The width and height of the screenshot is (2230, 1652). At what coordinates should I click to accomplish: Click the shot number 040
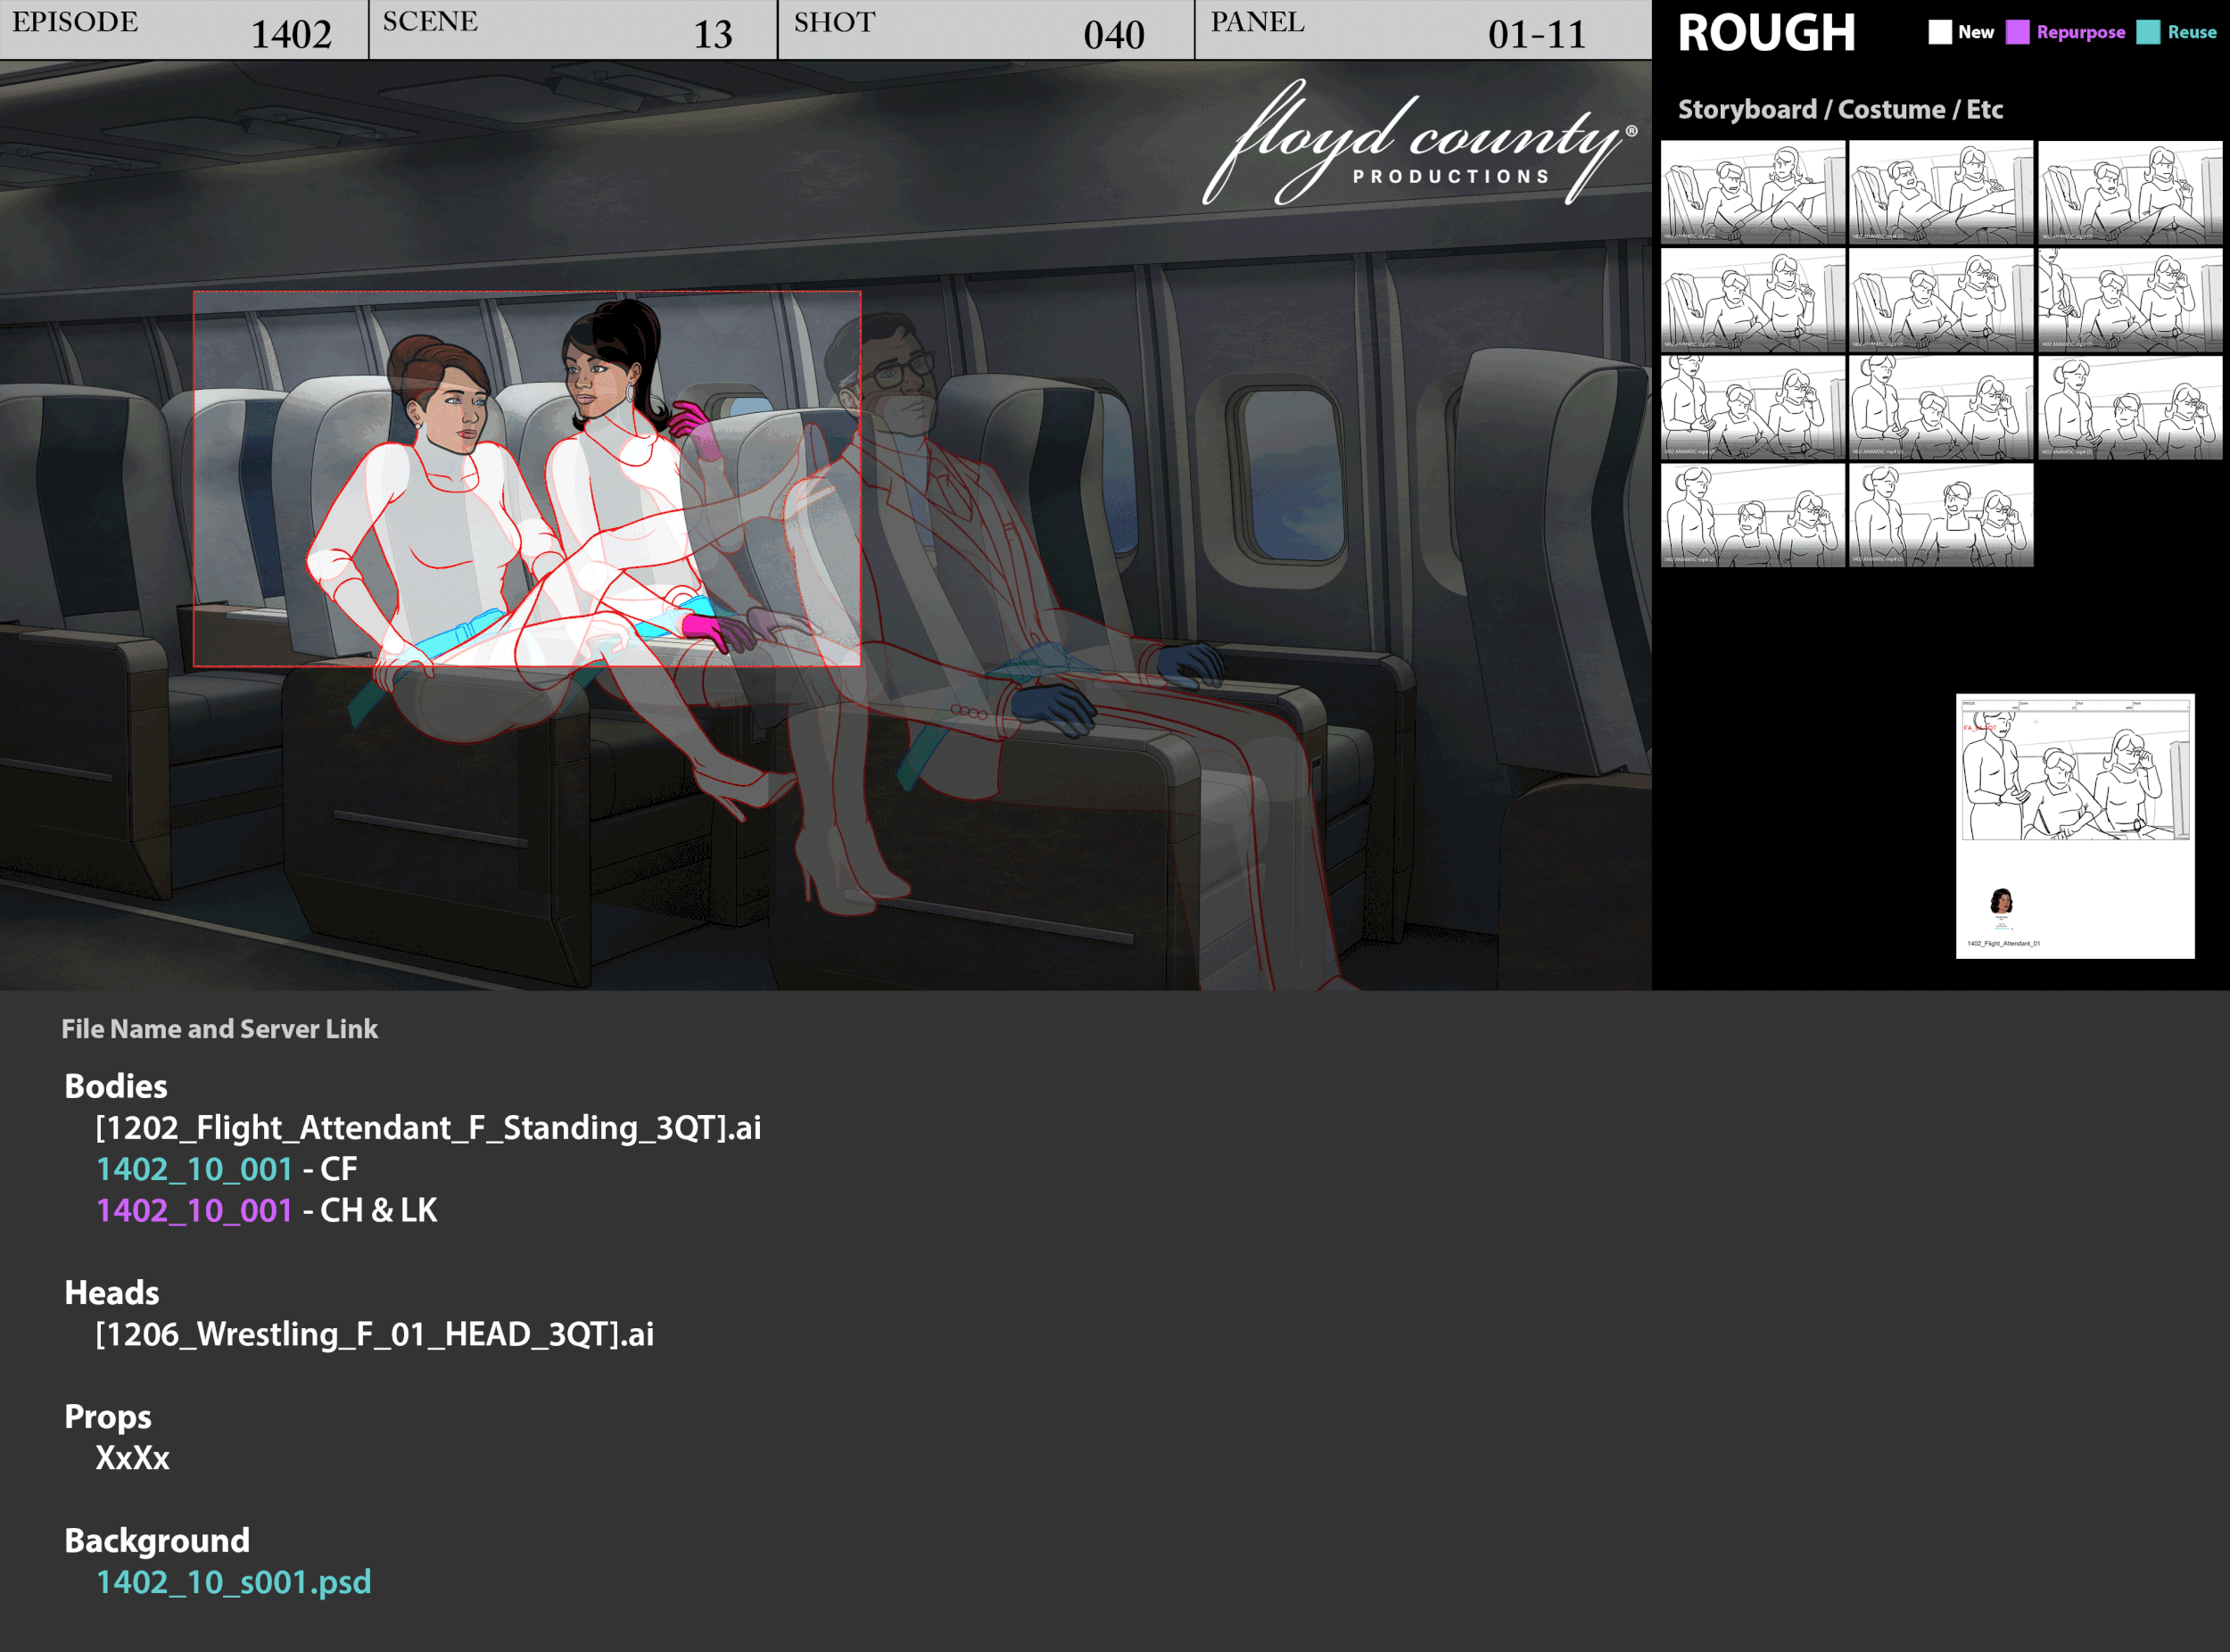[x=1114, y=35]
